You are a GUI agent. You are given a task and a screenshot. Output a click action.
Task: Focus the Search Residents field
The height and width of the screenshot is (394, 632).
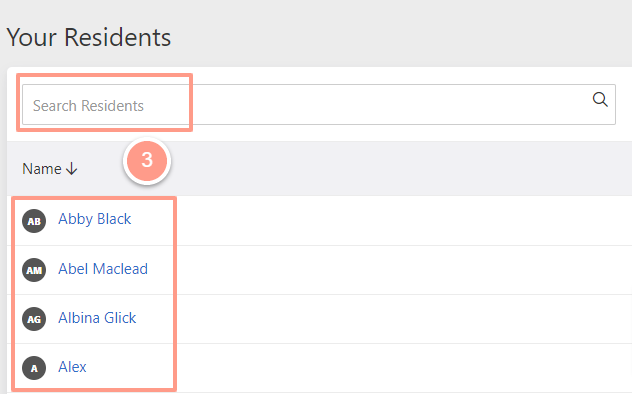(x=319, y=104)
